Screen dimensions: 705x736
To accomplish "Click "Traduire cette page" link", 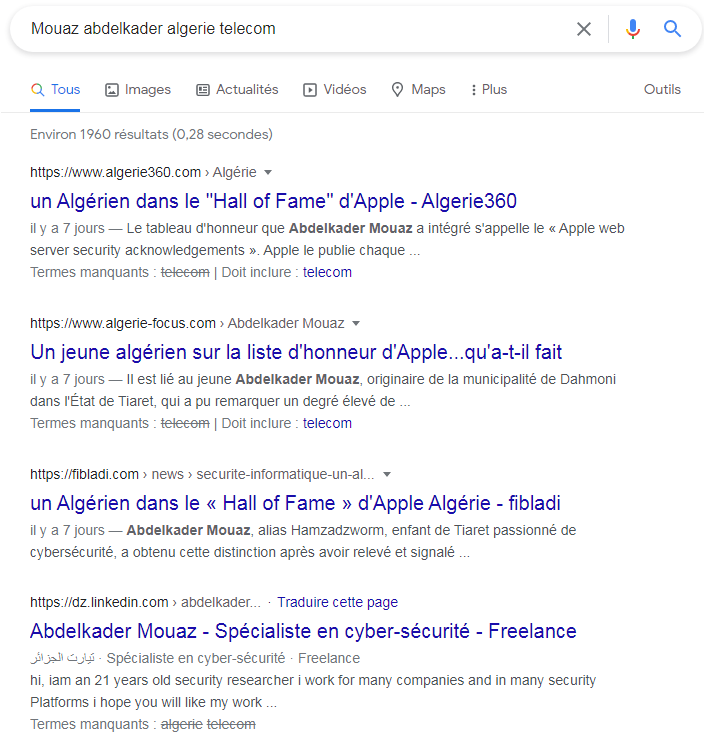I will pos(337,602).
